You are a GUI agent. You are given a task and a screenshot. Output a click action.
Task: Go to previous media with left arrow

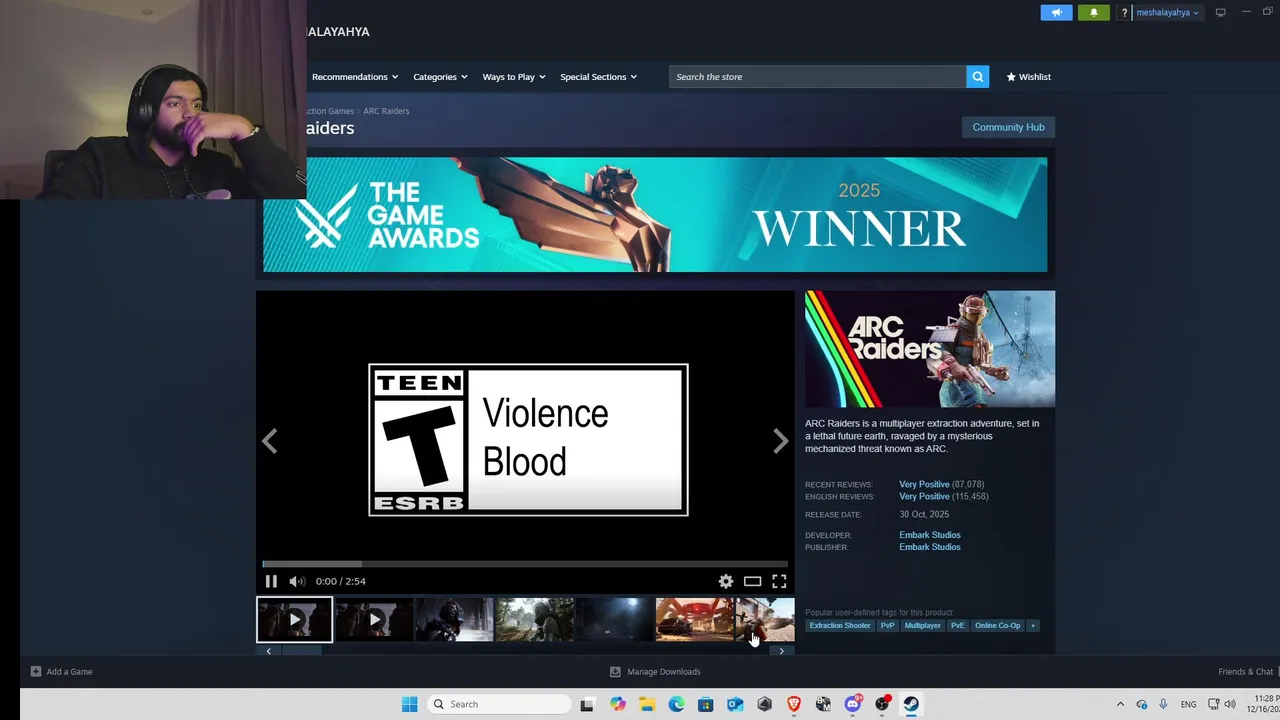[x=269, y=441]
